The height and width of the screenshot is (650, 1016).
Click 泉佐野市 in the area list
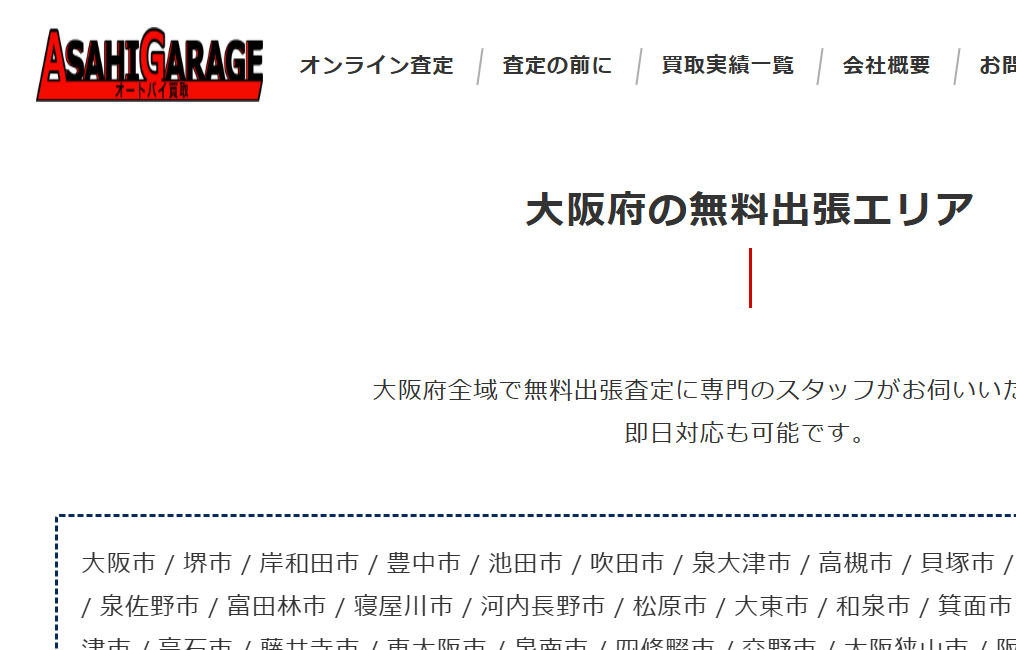pos(150,606)
